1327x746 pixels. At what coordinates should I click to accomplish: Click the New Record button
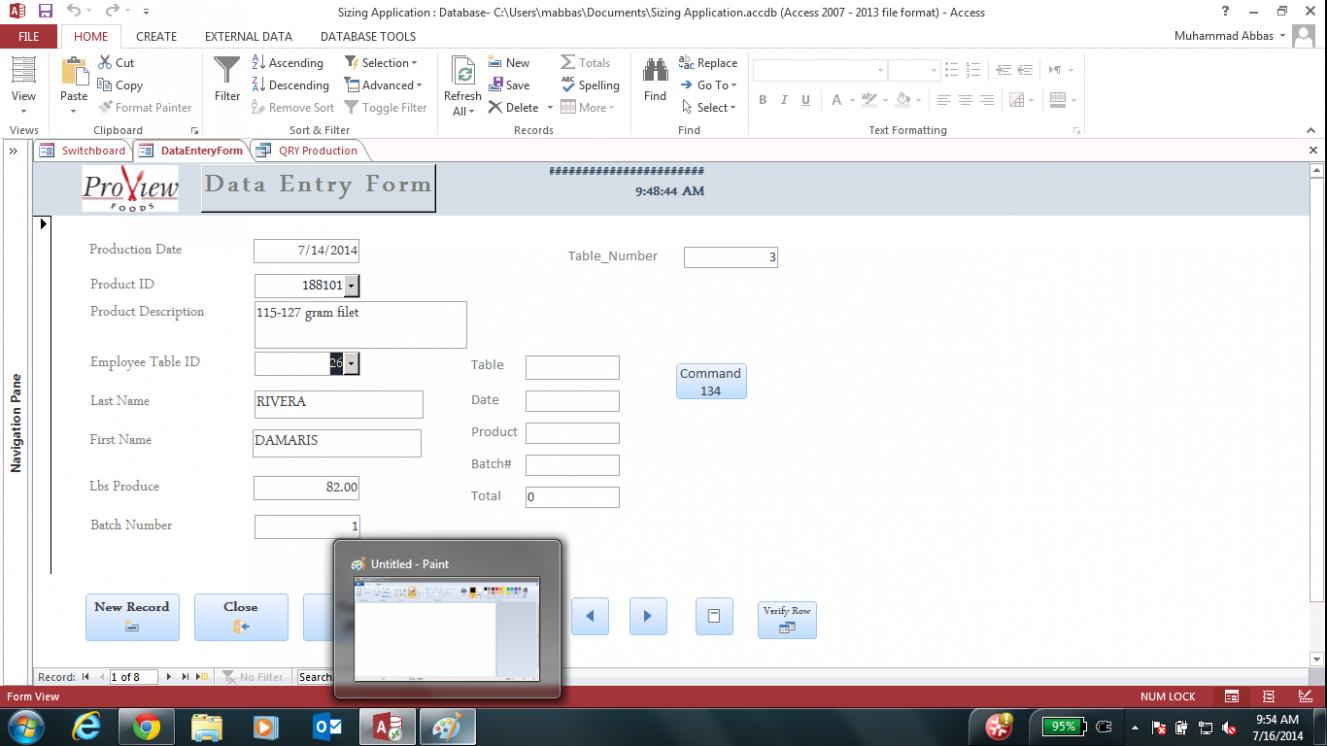coord(132,617)
